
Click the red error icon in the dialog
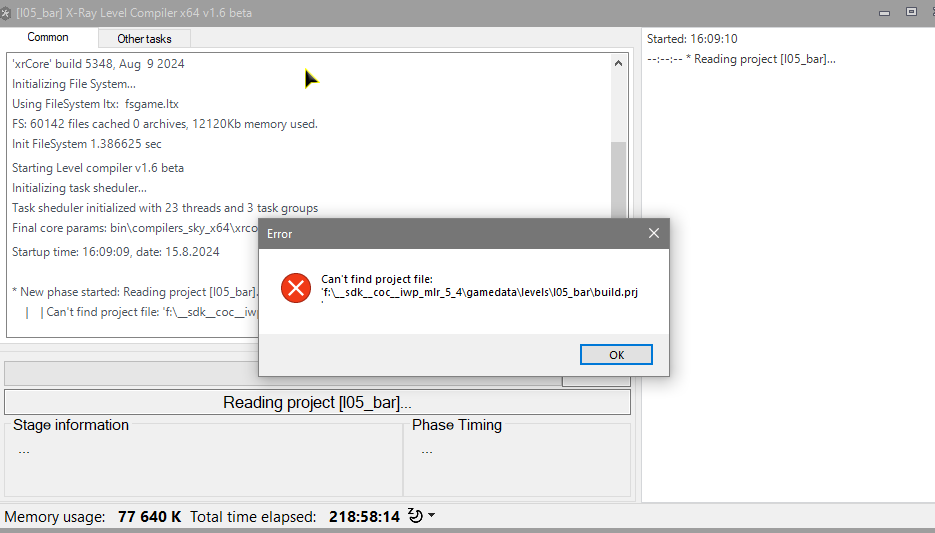click(296, 288)
